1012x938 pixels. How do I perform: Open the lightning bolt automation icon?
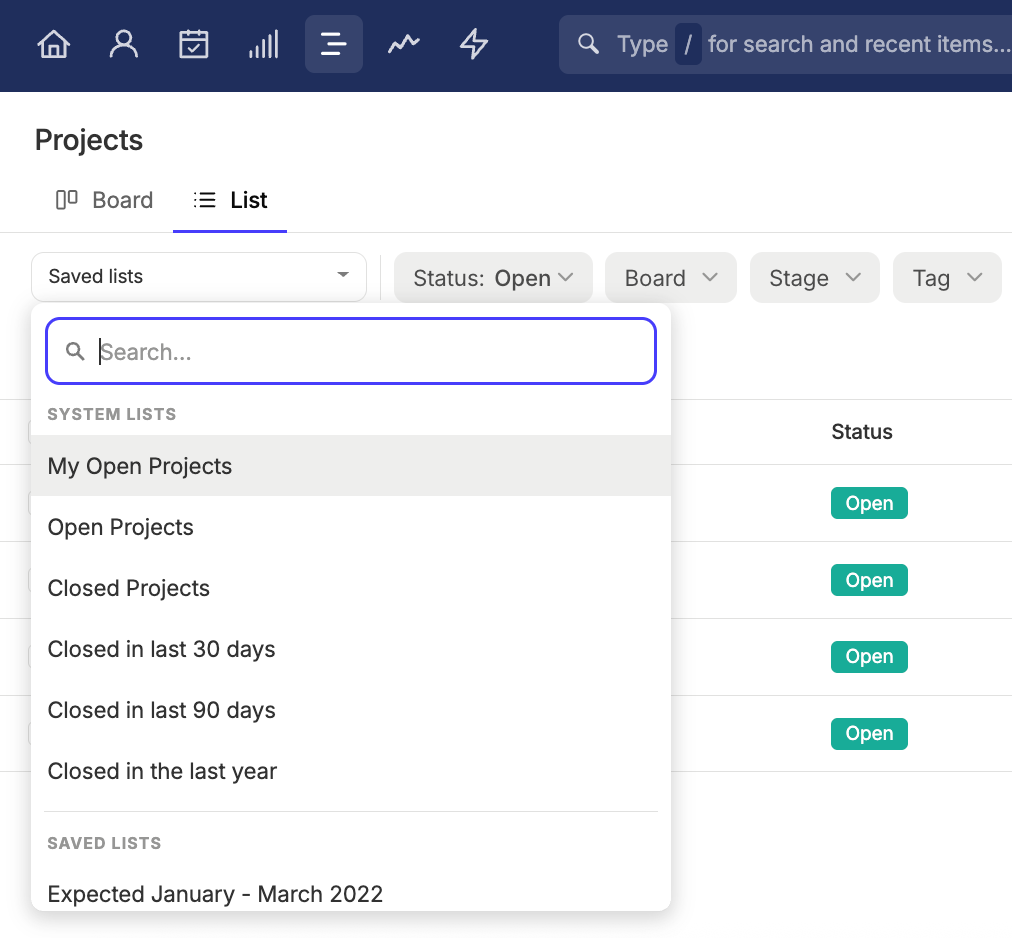tap(474, 45)
